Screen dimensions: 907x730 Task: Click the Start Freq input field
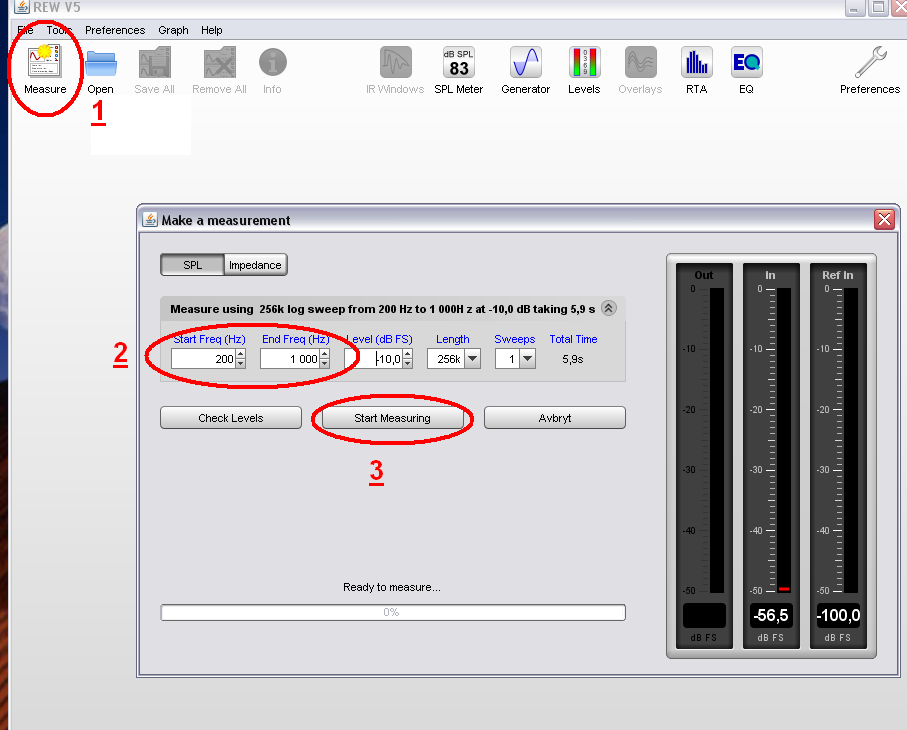click(x=202, y=359)
